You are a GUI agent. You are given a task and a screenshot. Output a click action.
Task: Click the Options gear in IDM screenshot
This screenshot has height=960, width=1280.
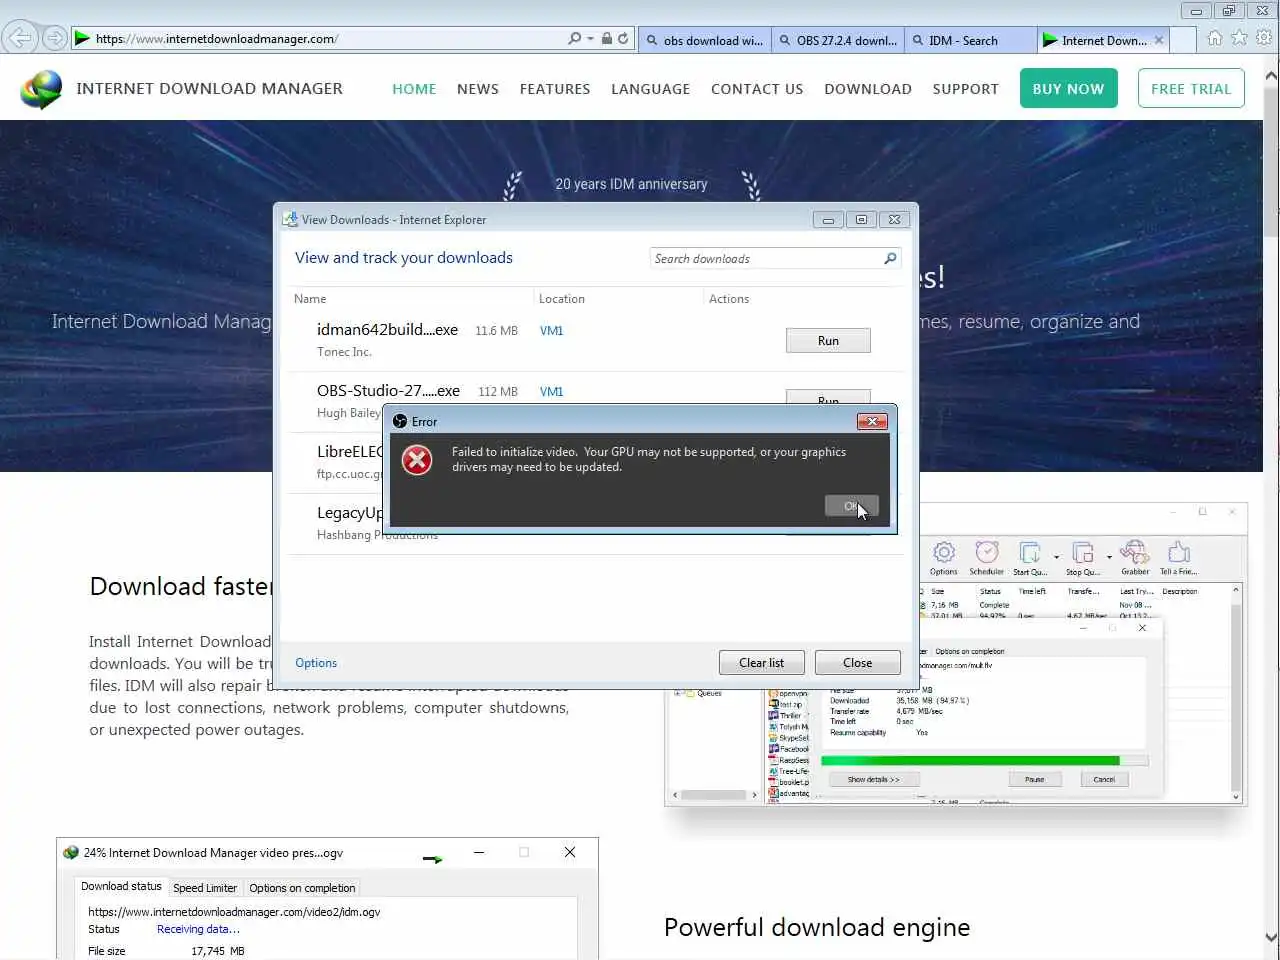coord(943,553)
